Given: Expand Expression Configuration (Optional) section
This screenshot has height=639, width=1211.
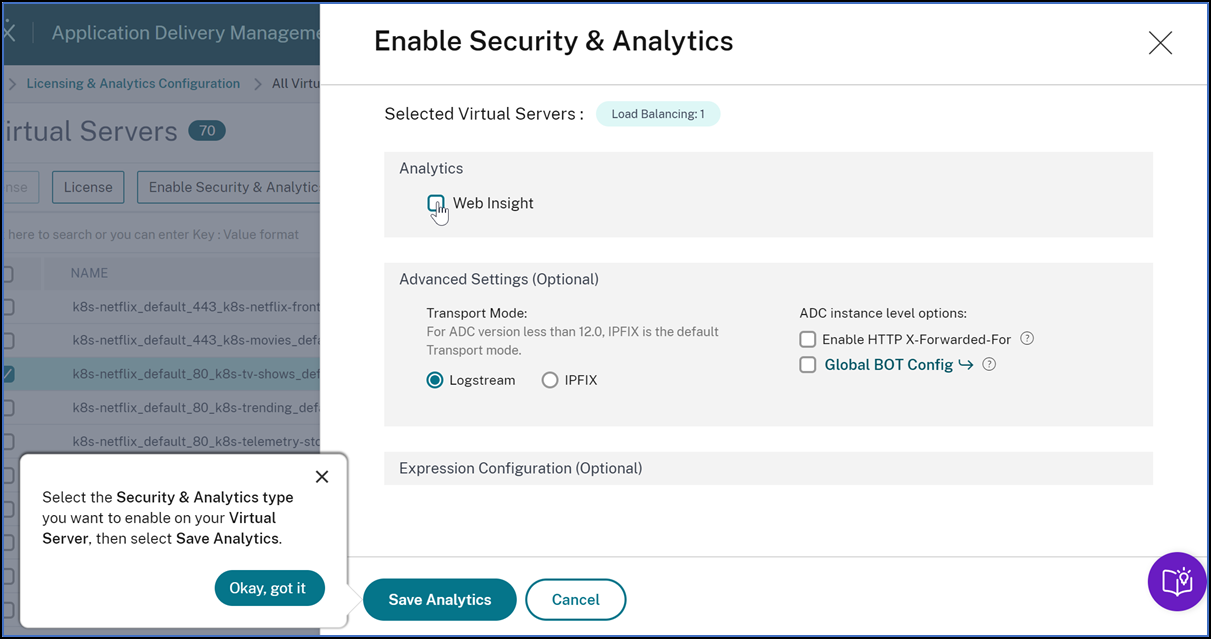Looking at the screenshot, I should [768, 468].
